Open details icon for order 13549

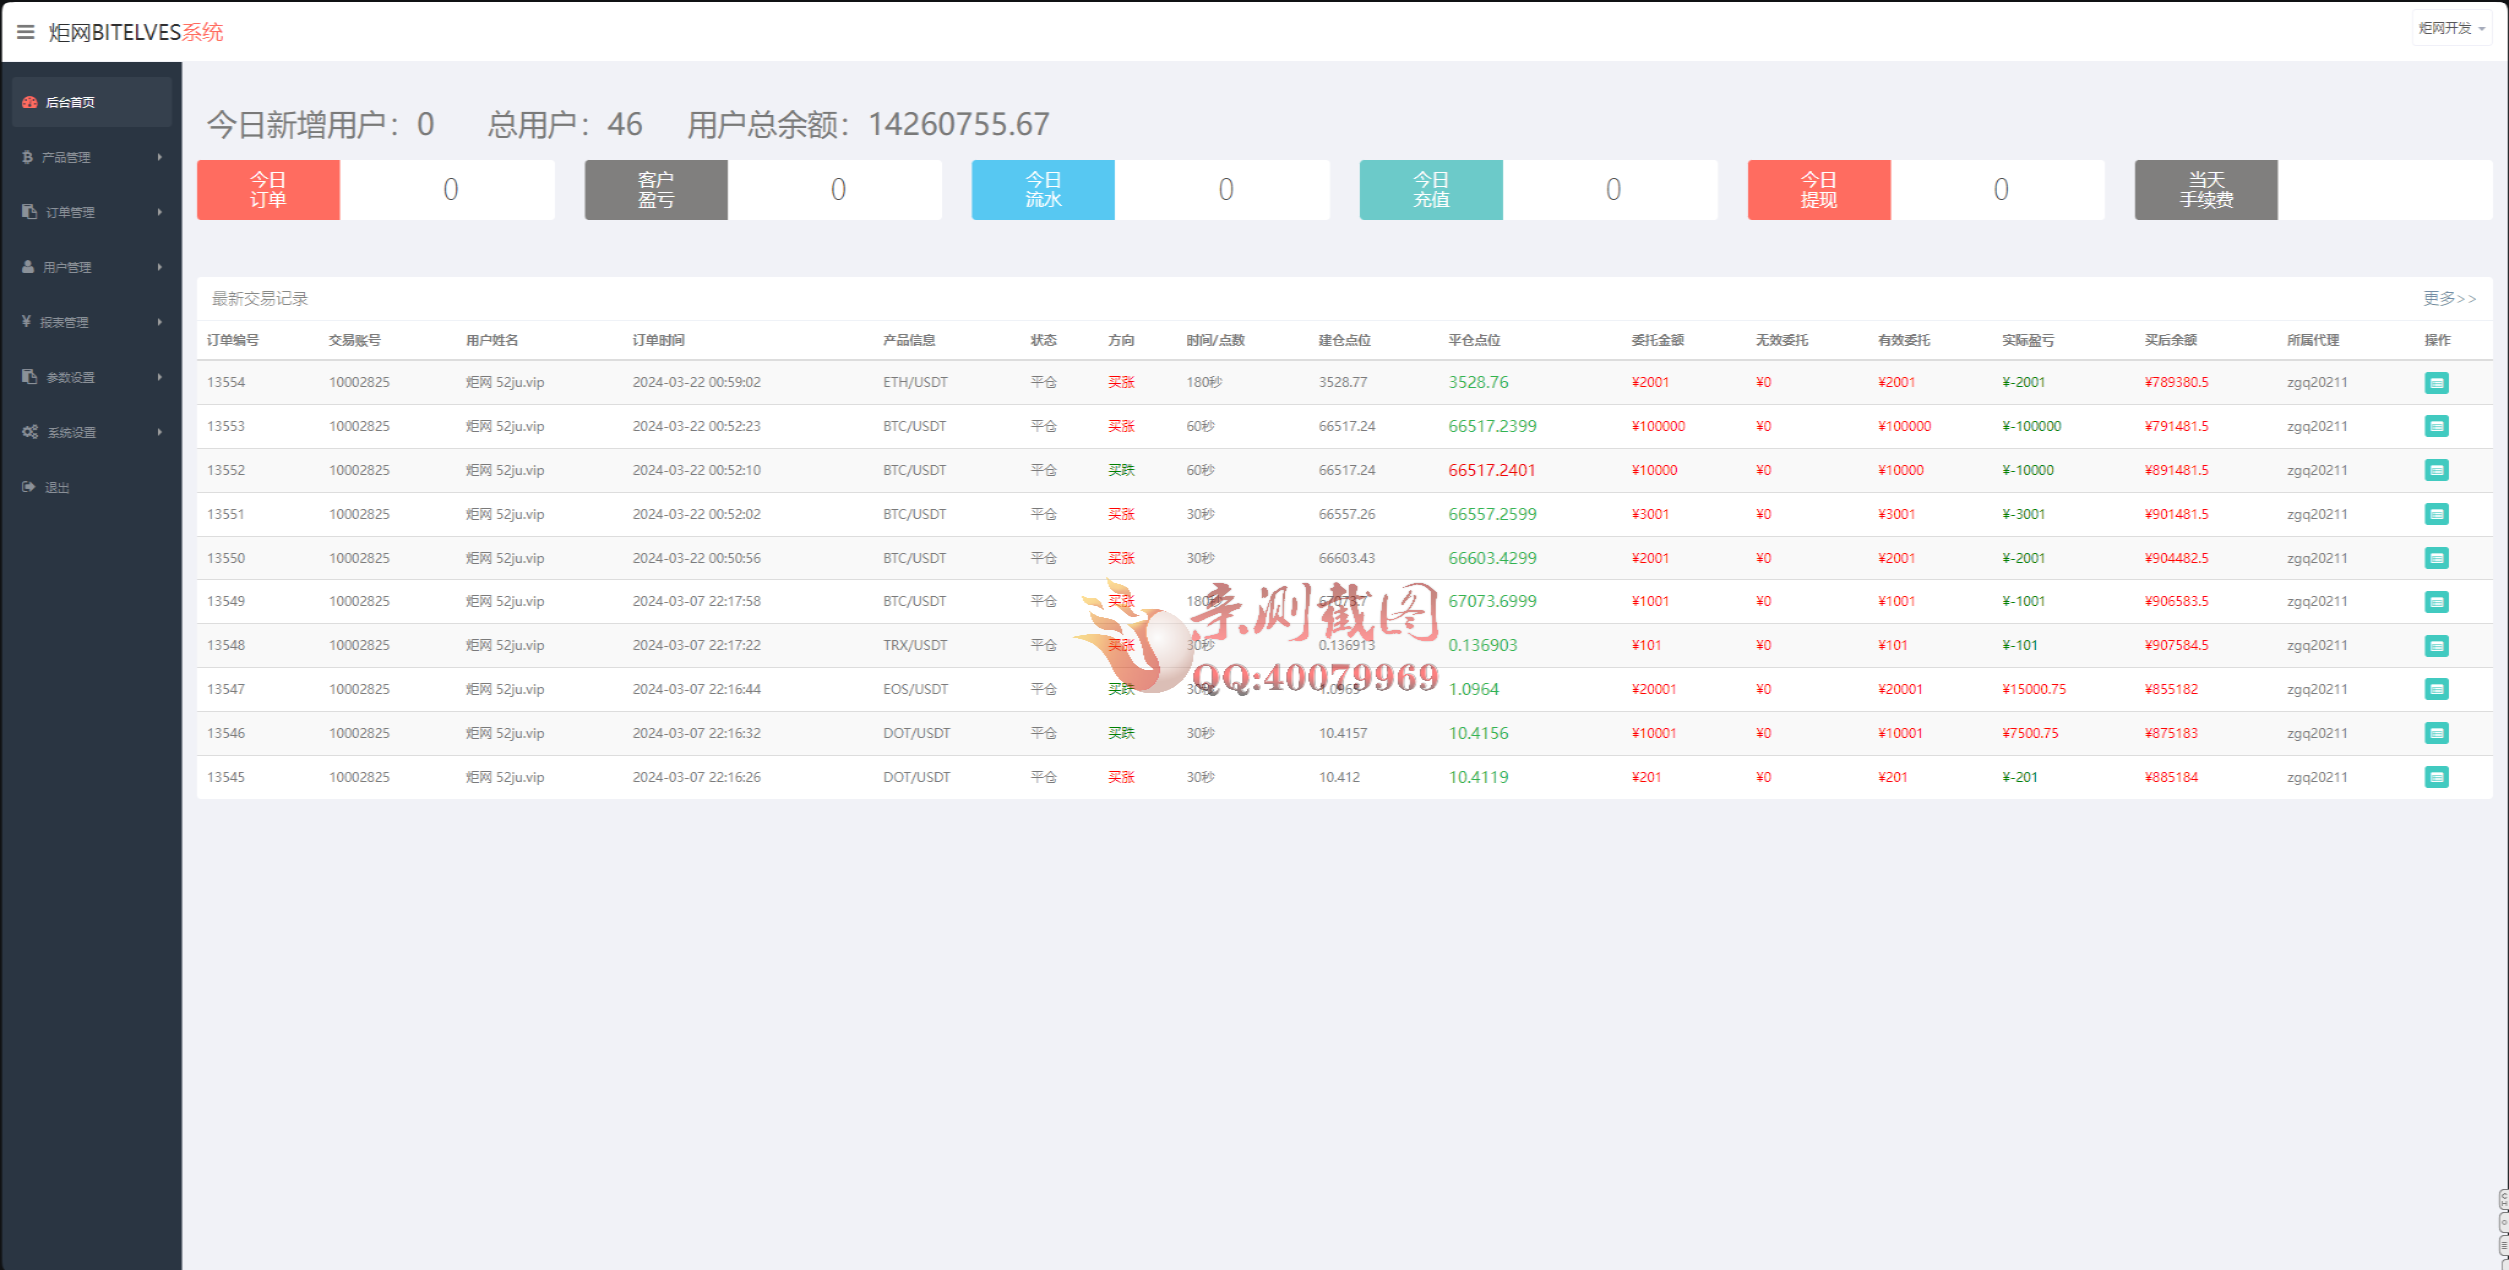(2436, 601)
